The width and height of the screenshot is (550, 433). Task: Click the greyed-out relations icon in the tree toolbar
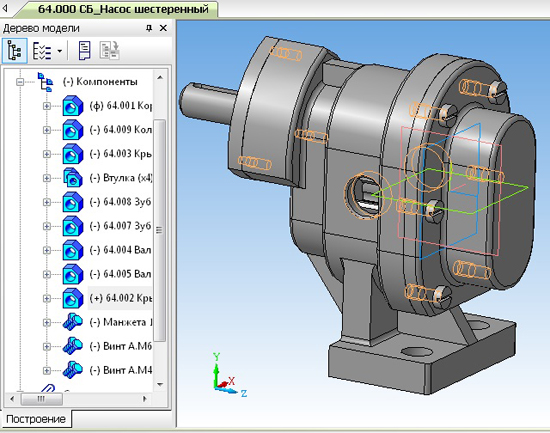(x=110, y=51)
